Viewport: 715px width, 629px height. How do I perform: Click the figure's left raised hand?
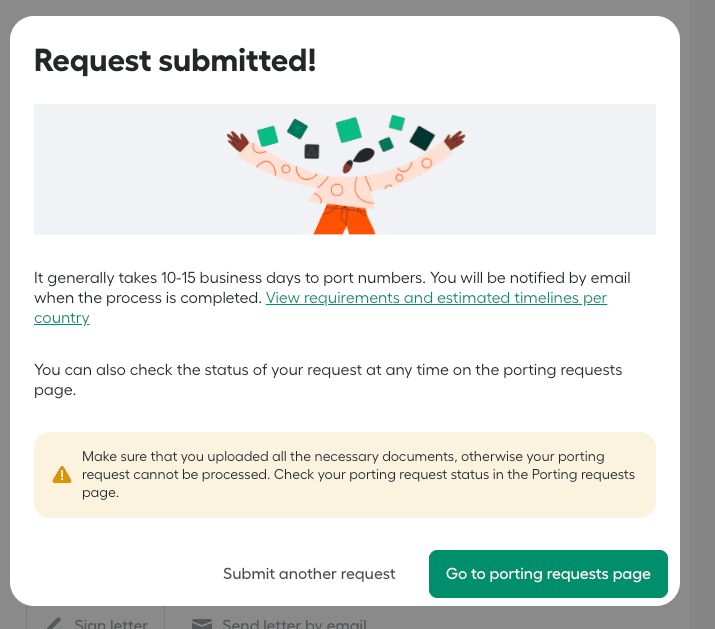click(237, 141)
